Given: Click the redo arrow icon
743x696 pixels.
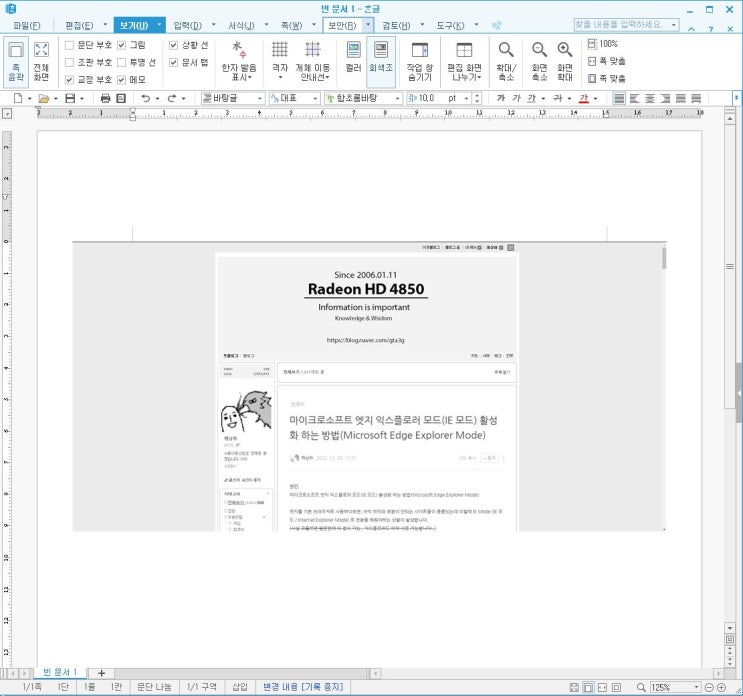Looking at the screenshot, I should coord(172,98).
